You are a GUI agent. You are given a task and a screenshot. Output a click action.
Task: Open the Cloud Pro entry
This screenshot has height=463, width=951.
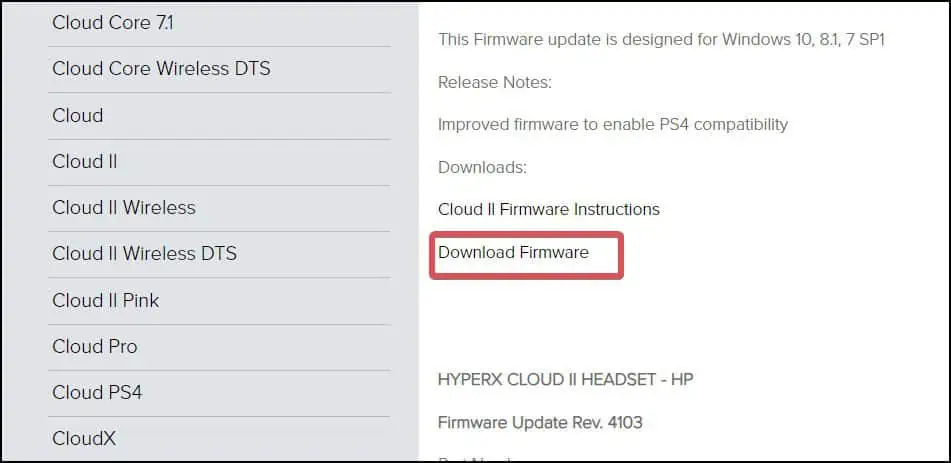(95, 346)
